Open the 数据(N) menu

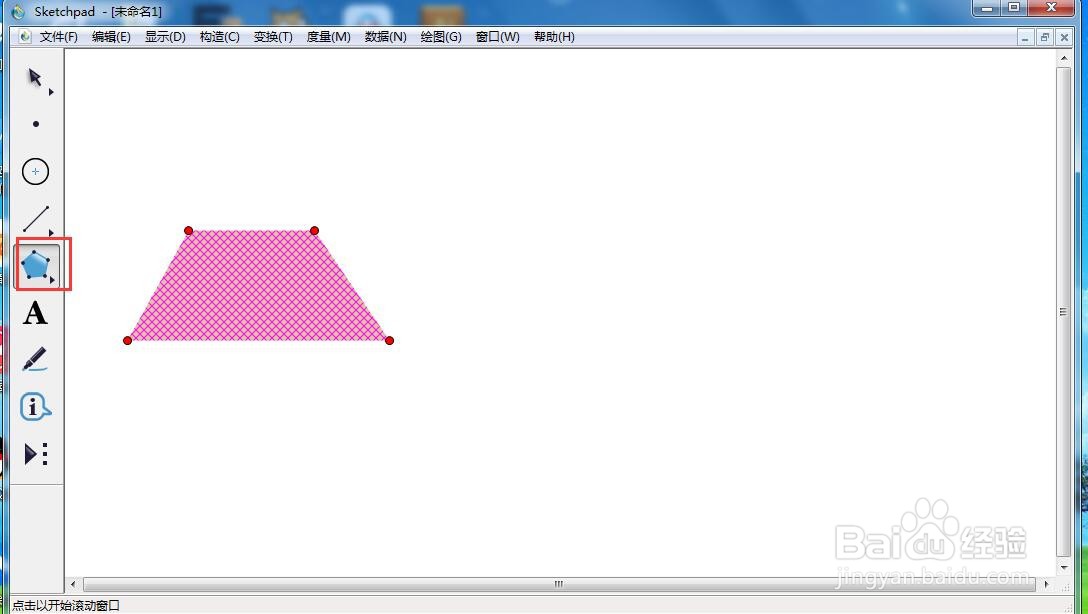[385, 37]
